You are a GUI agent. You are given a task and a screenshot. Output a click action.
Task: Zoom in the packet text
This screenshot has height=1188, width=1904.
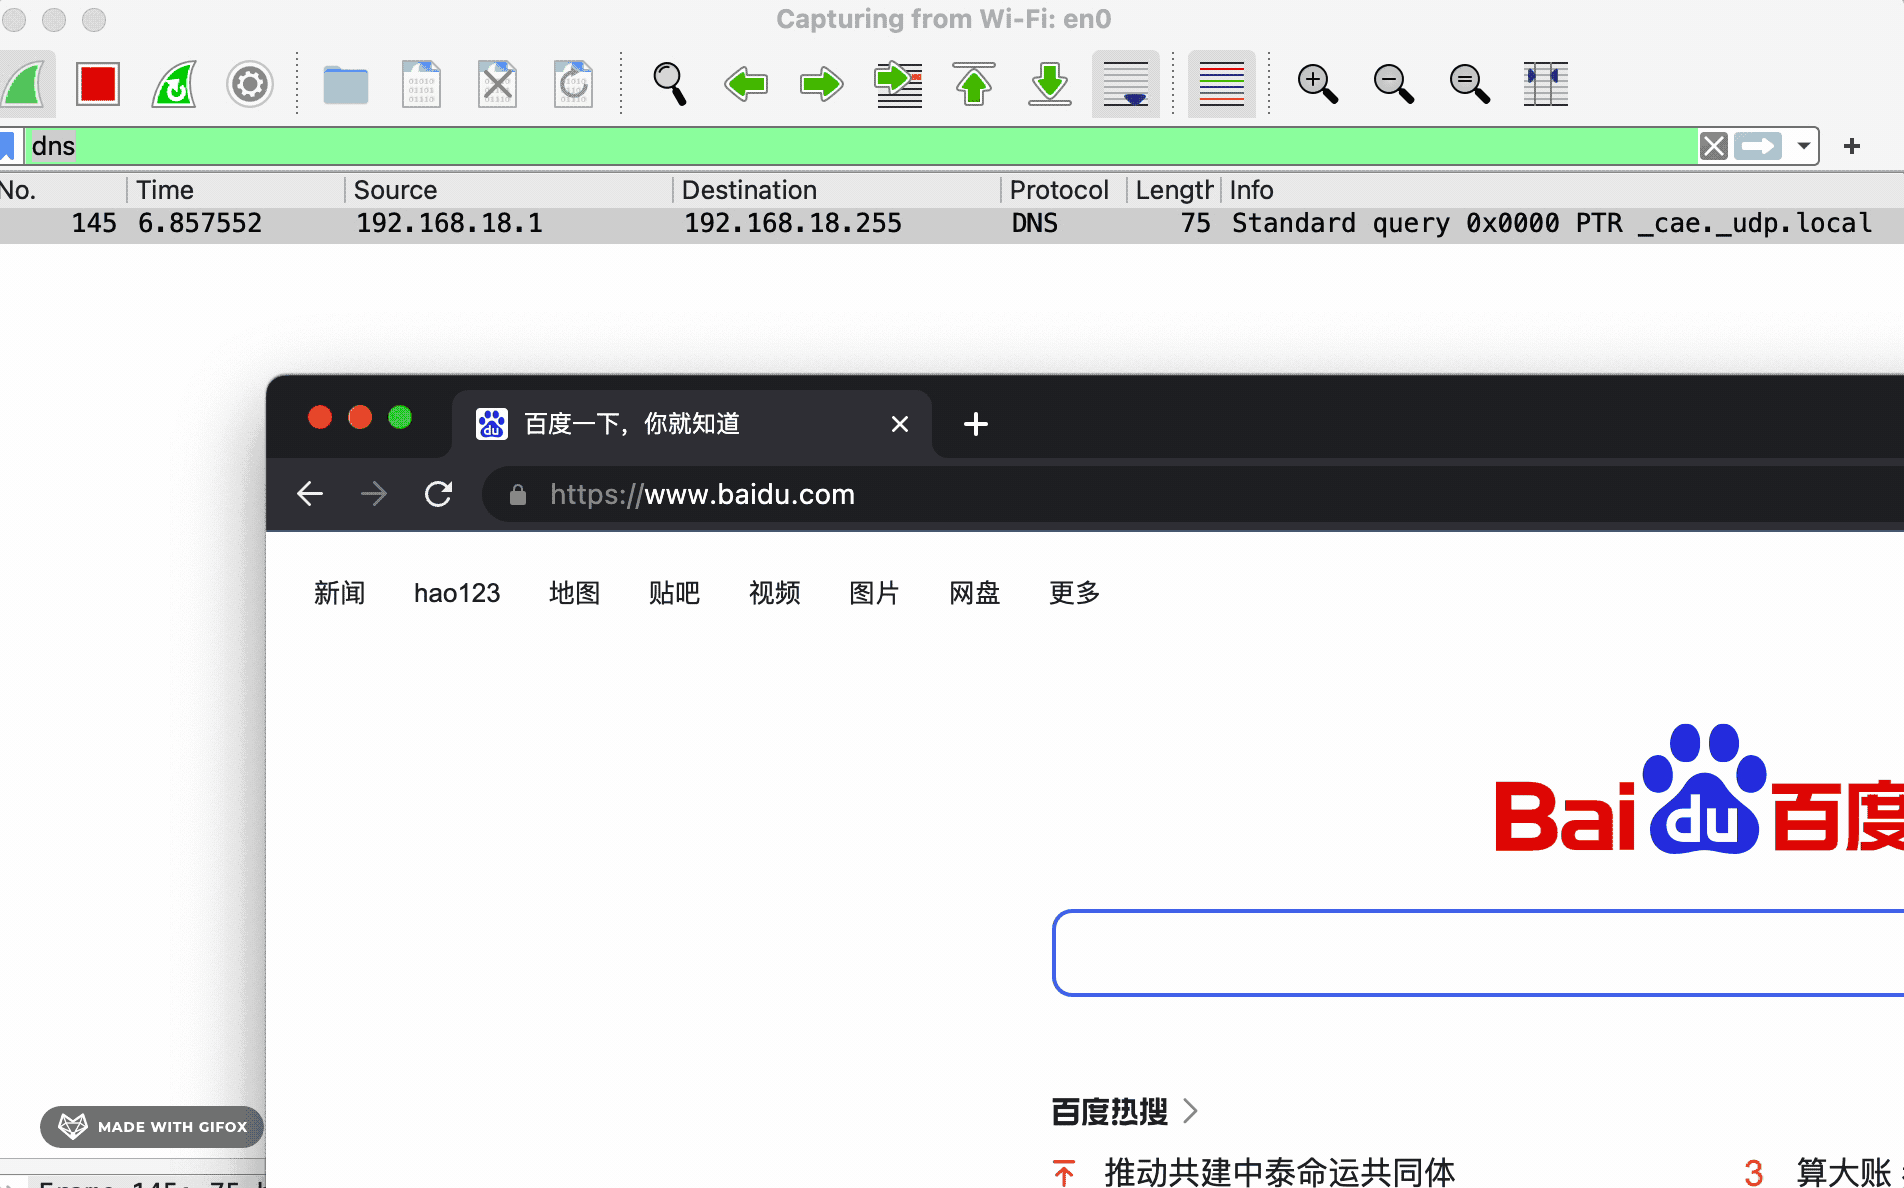point(1317,84)
